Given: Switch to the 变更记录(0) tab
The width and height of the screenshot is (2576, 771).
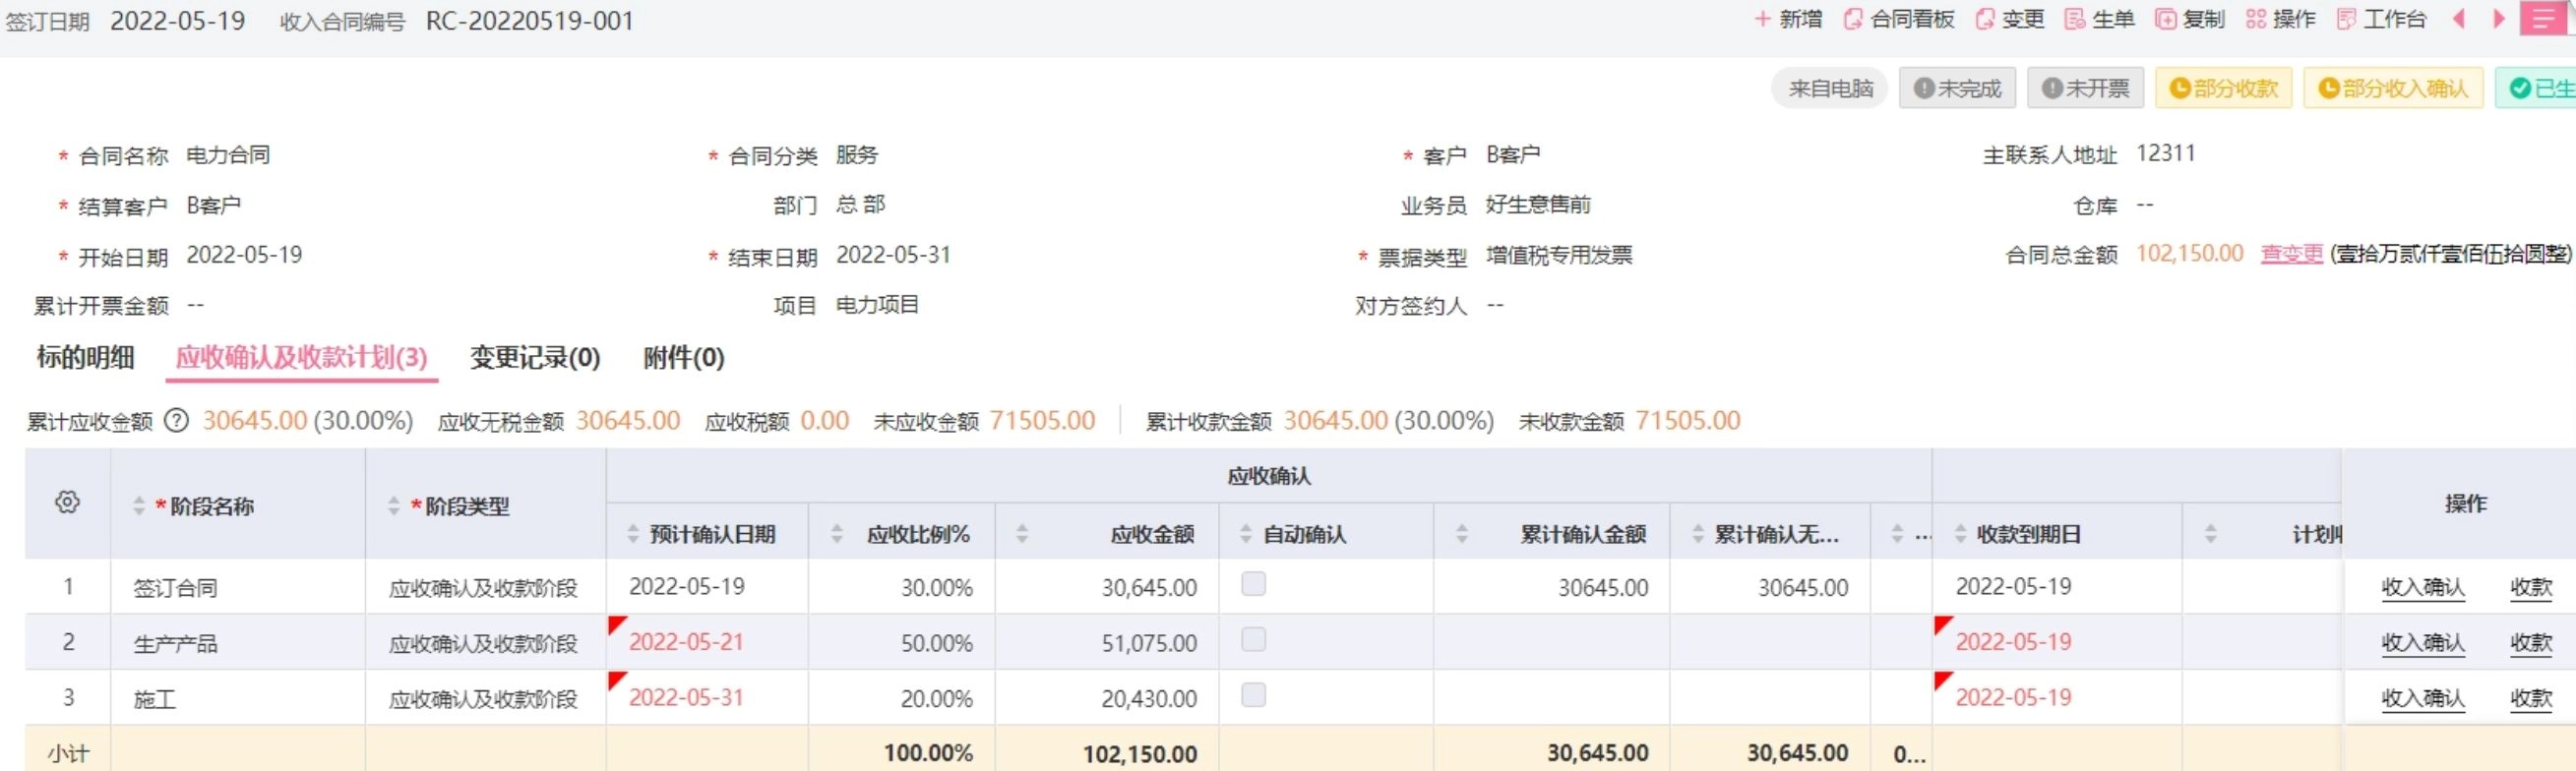Looking at the screenshot, I should [x=535, y=358].
